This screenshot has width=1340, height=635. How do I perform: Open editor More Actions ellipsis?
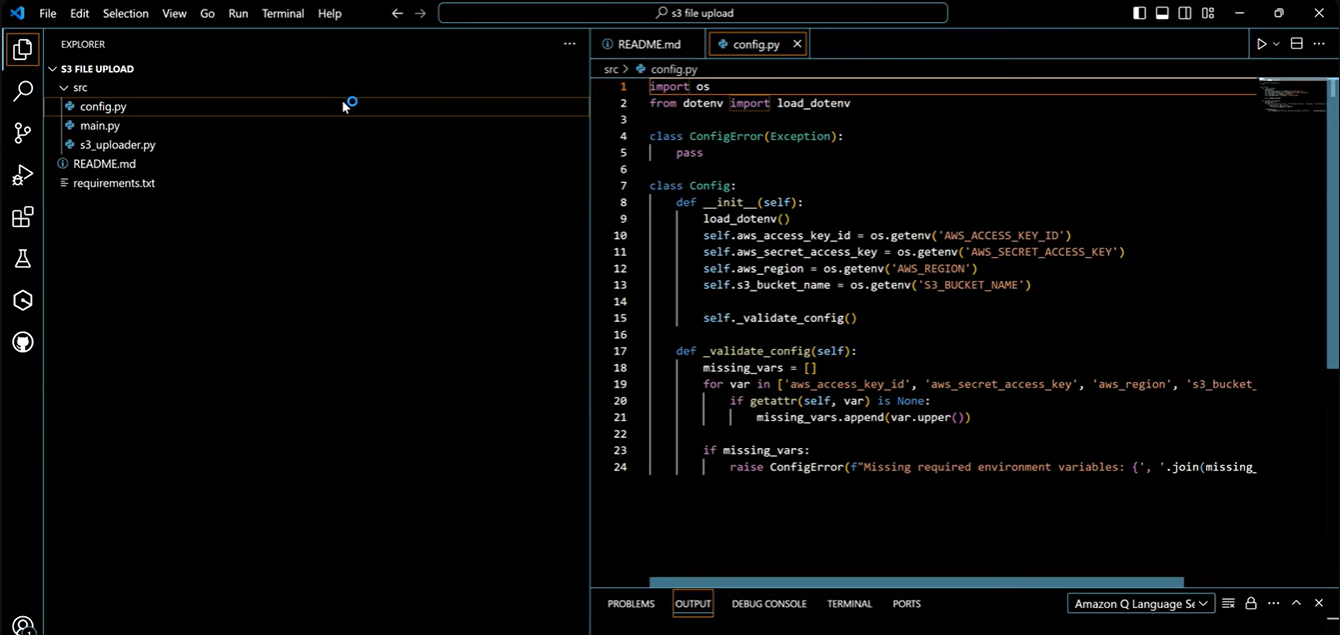coord(1320,44)
